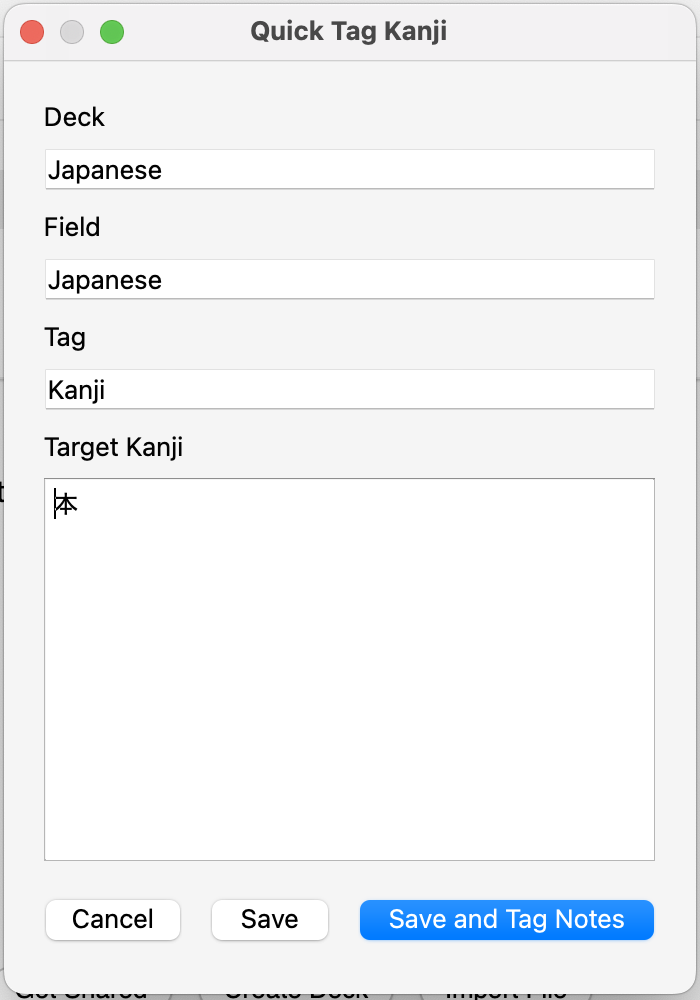Click the Target Kanji label

click(113, 448)
